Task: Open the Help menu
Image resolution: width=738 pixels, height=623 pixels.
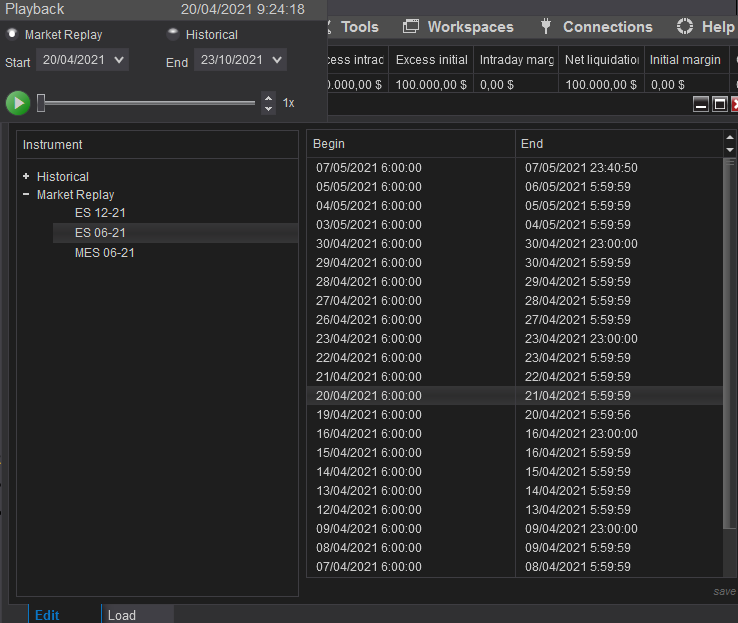Action: click(x=718, y=27)
